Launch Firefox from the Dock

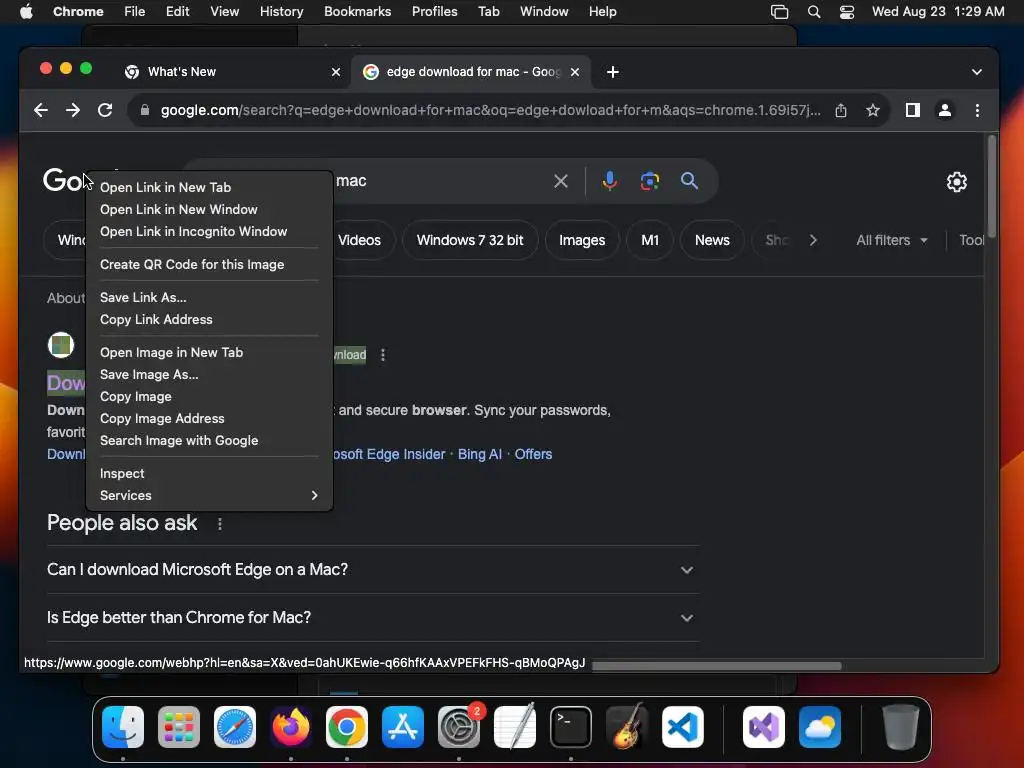coord(291,727)
